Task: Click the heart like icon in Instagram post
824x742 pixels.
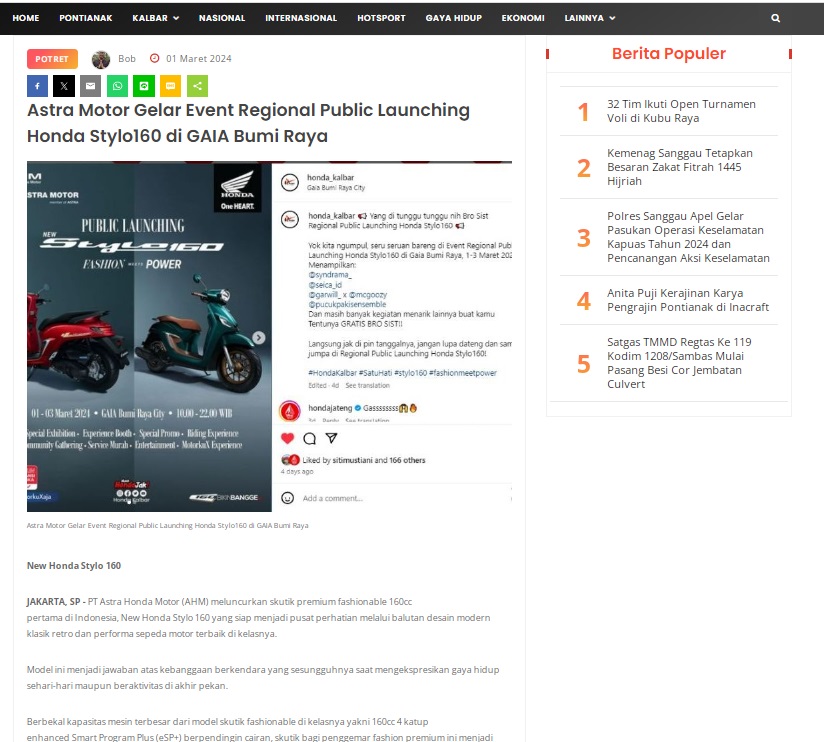Action: [x=287, y=438]
